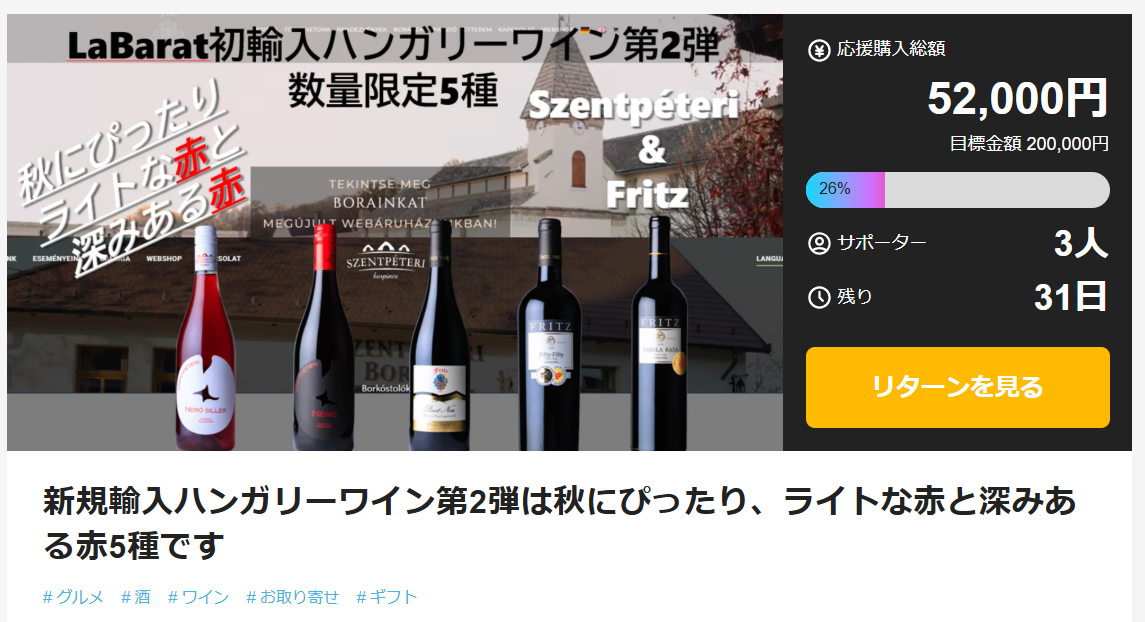Click the clock icon next to 残り
This screenshot has height=622, width=1145.
(x=819, y=297)
